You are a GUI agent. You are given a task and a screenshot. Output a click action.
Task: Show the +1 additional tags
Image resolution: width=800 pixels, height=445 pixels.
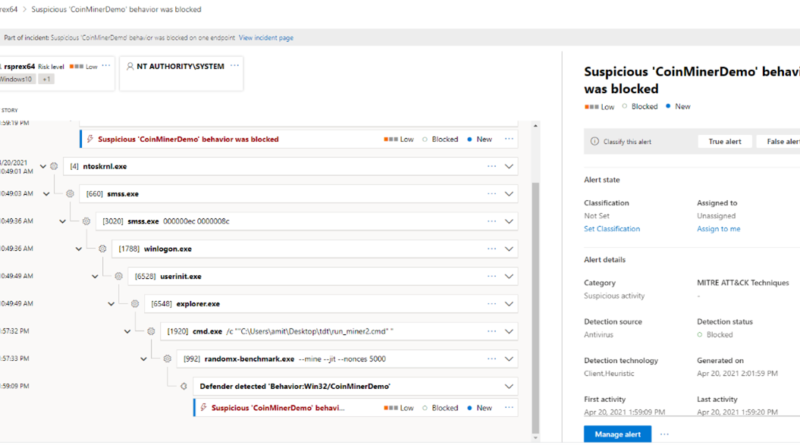click(46, 79)
